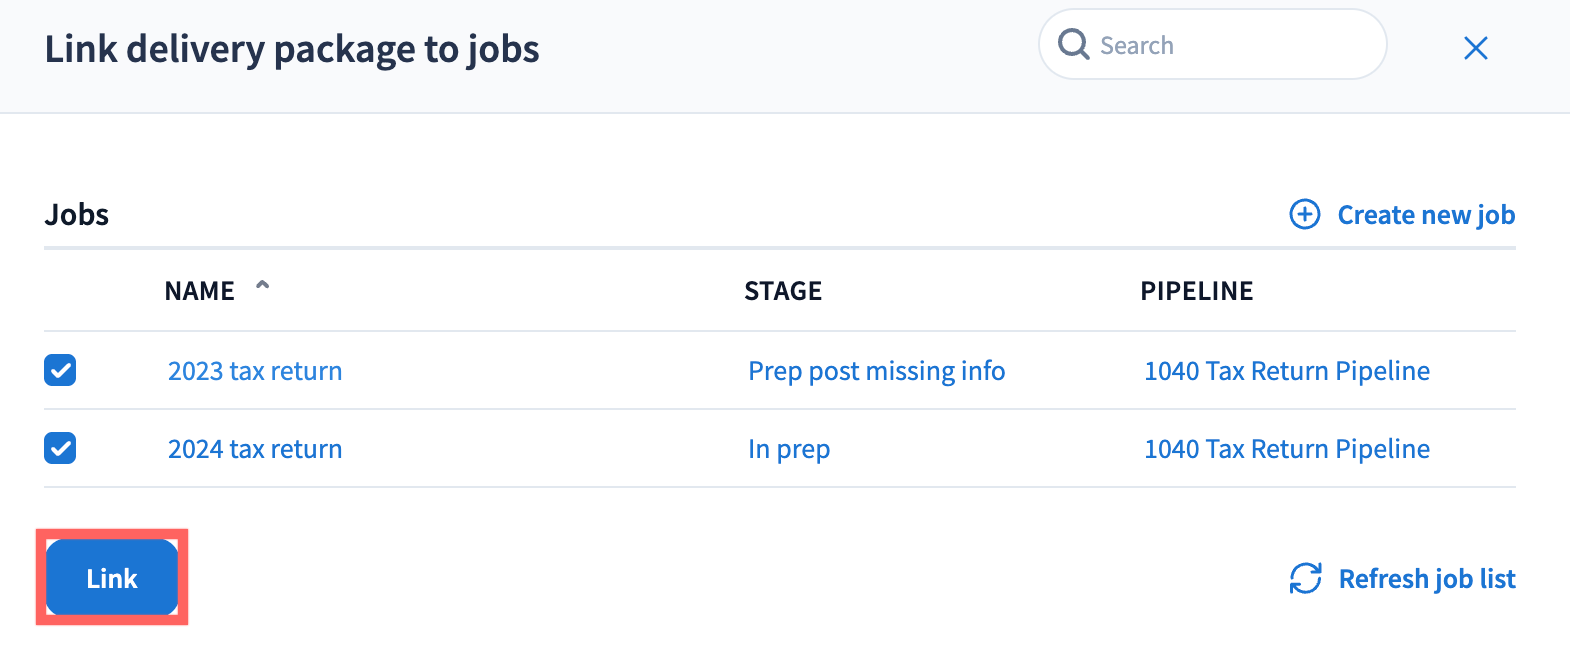Open 1040 Tax Return Pipeline for 2024 job
The image size is (1570, 648).
click(x=1286, y=449)
